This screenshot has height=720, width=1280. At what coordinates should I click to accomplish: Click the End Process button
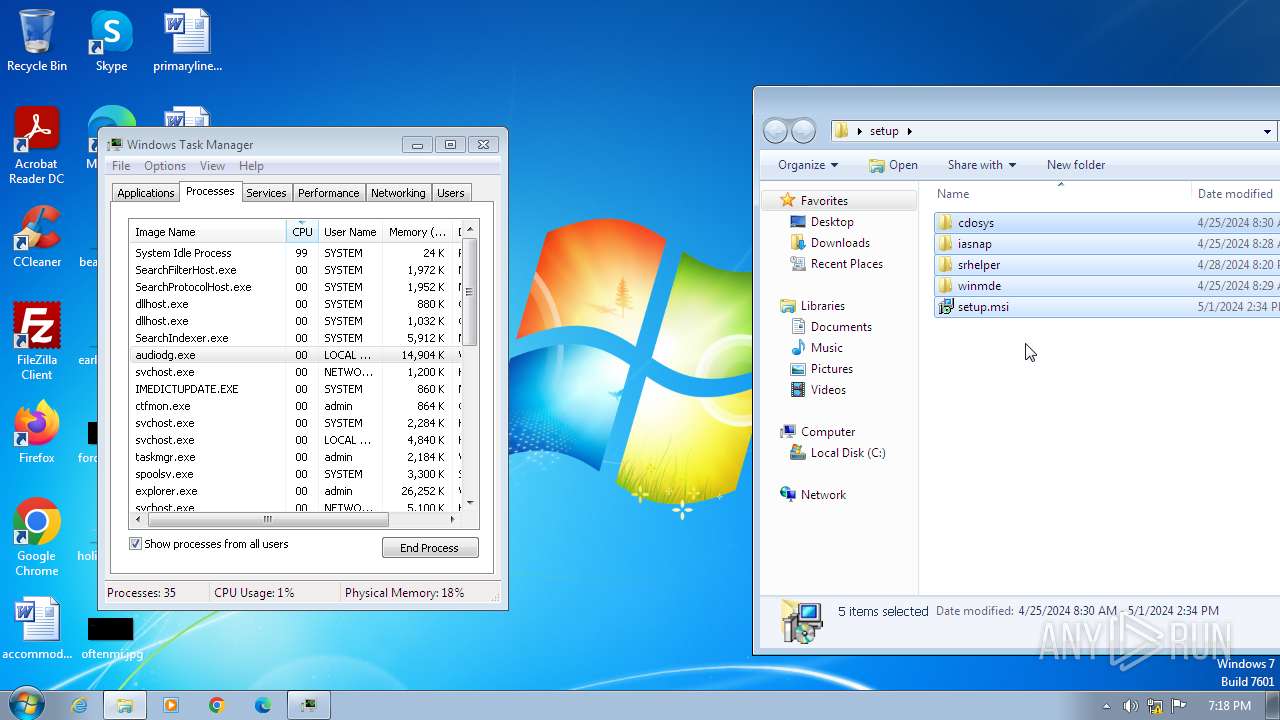[x=430, y=548]
